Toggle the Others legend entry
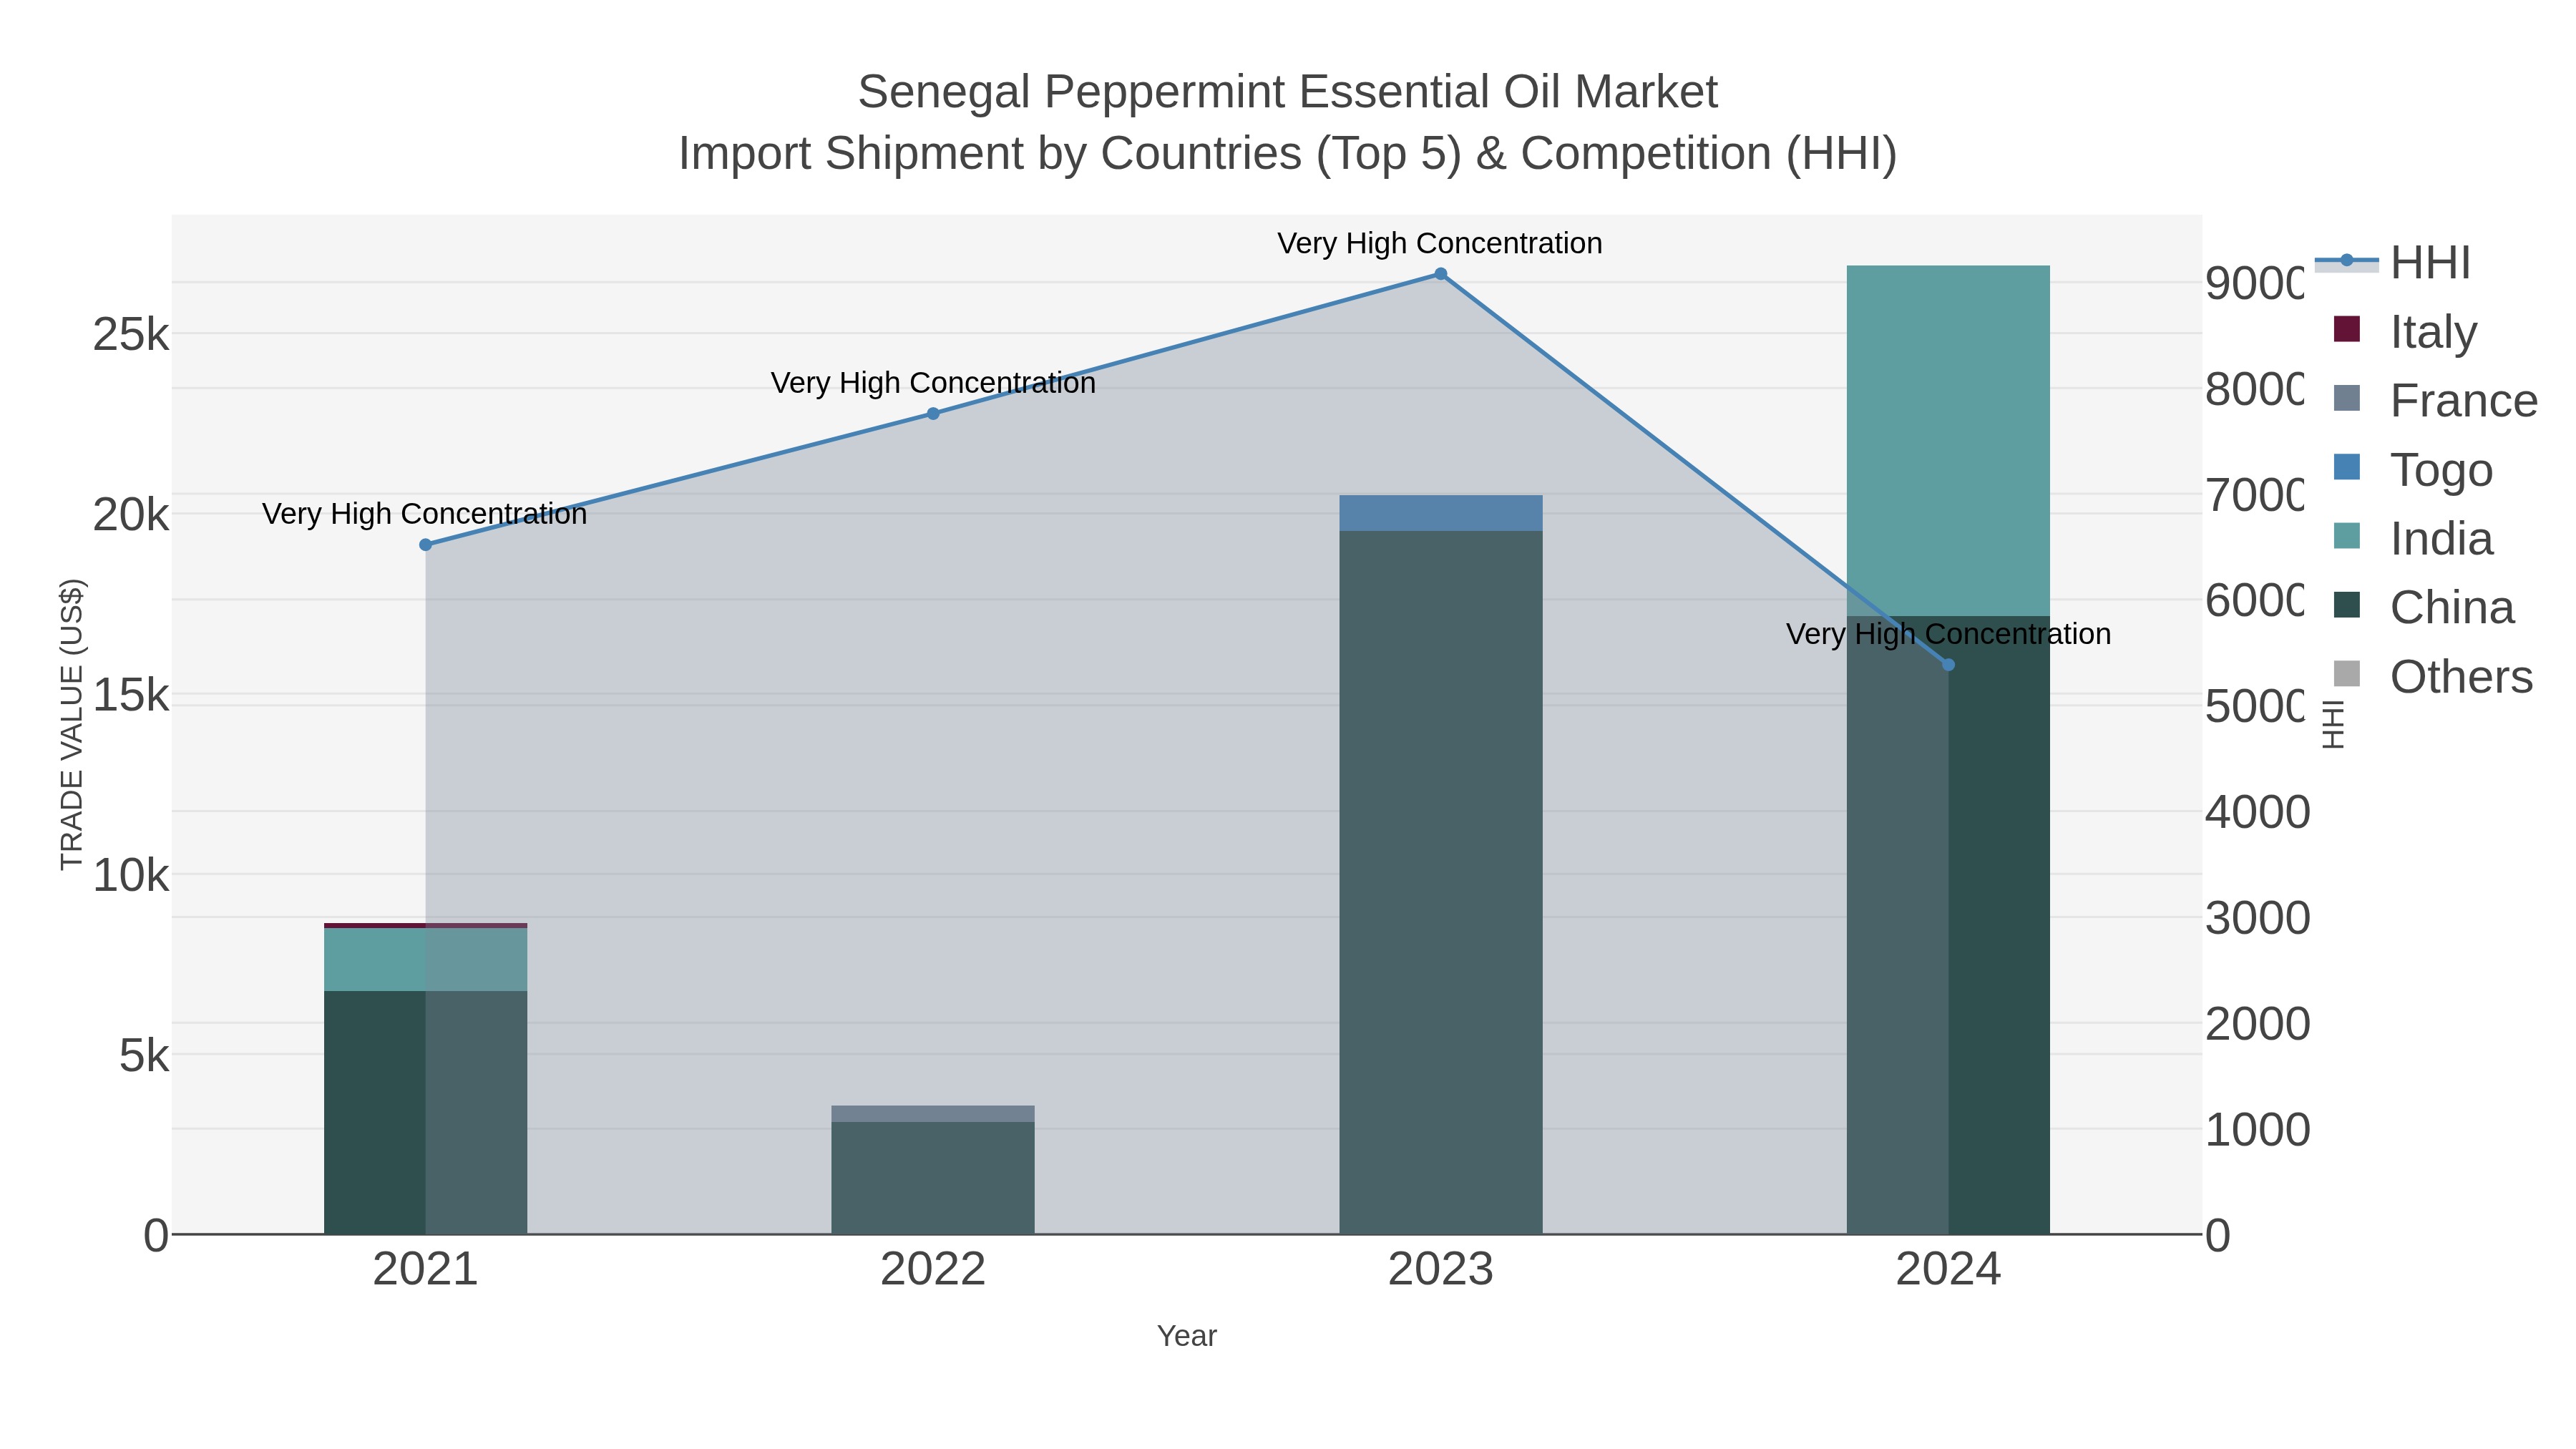The width and height of the screenshot is (2576, 1449). tap(2433, 677)
